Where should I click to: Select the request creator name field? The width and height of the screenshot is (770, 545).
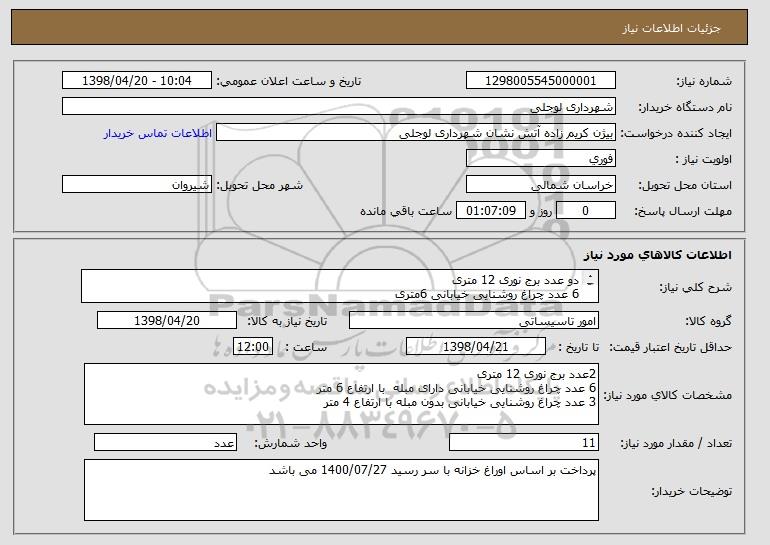[x=416, y=133]
